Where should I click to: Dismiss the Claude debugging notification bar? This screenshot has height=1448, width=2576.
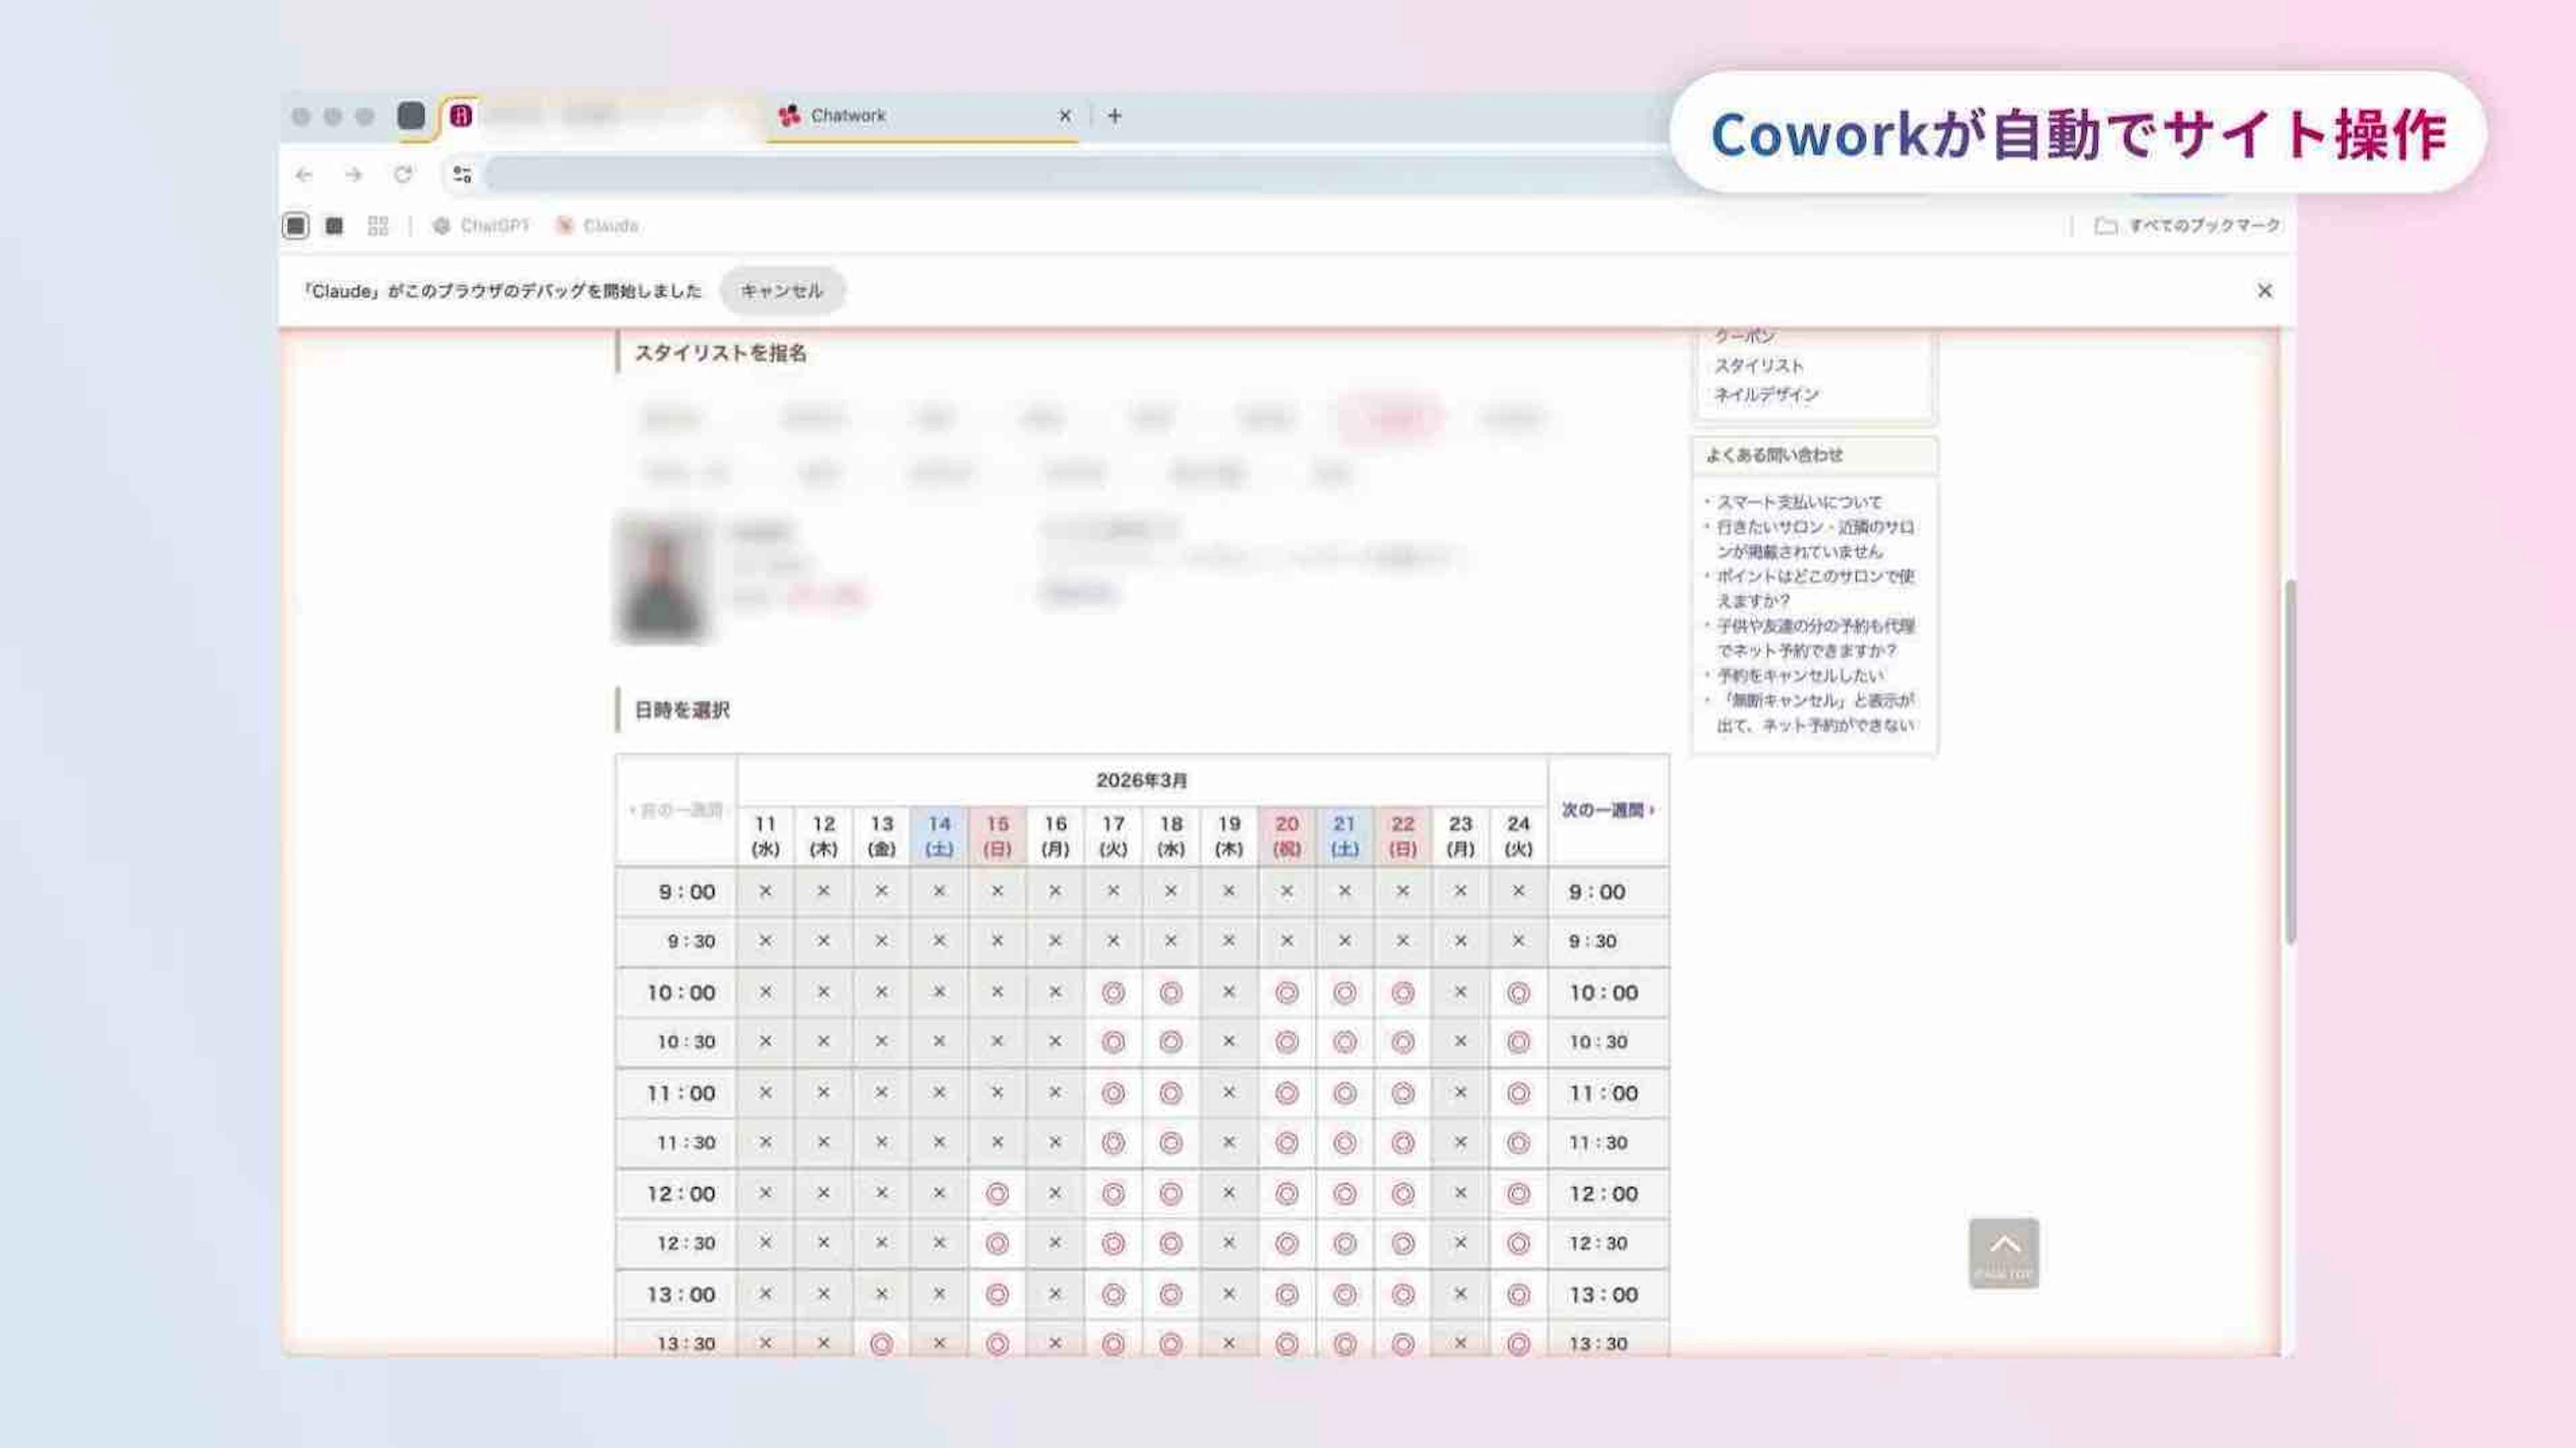click(x=2264, y=291)
